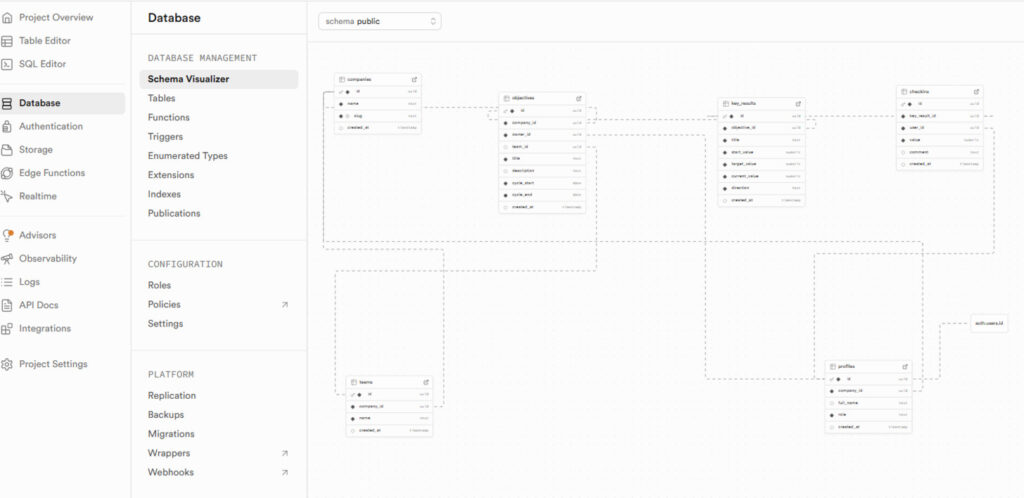This screenshot has width=1024, height=498.
Task: Open the Wrappers external link
Action: coord(284,454)
